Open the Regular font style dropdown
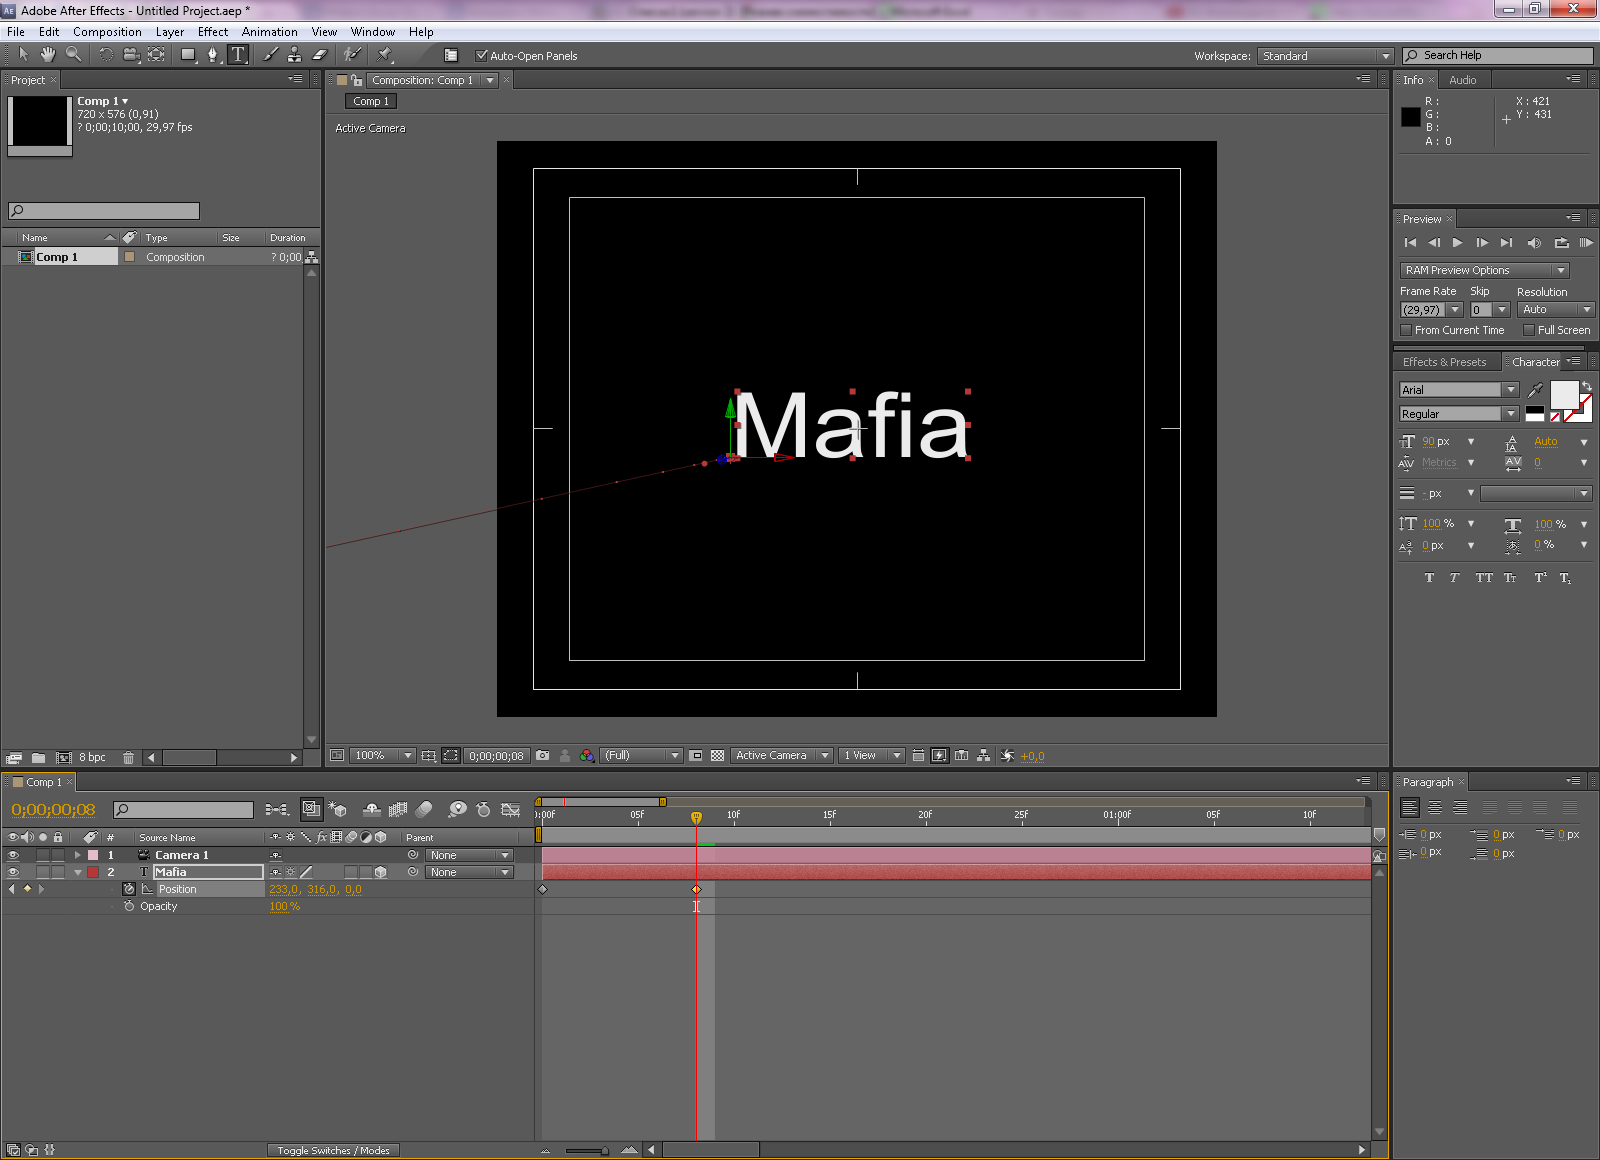Screen dimensions: 1600x1160 [1459, 414]
